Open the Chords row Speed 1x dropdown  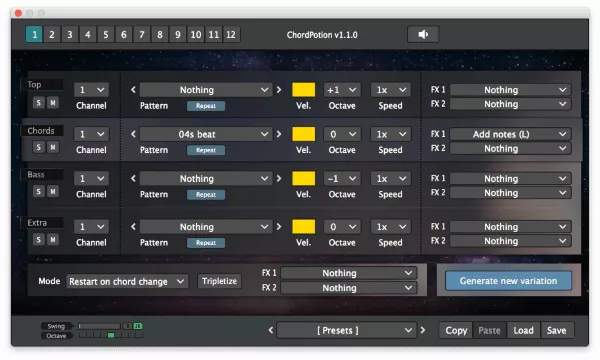point(390,134)
